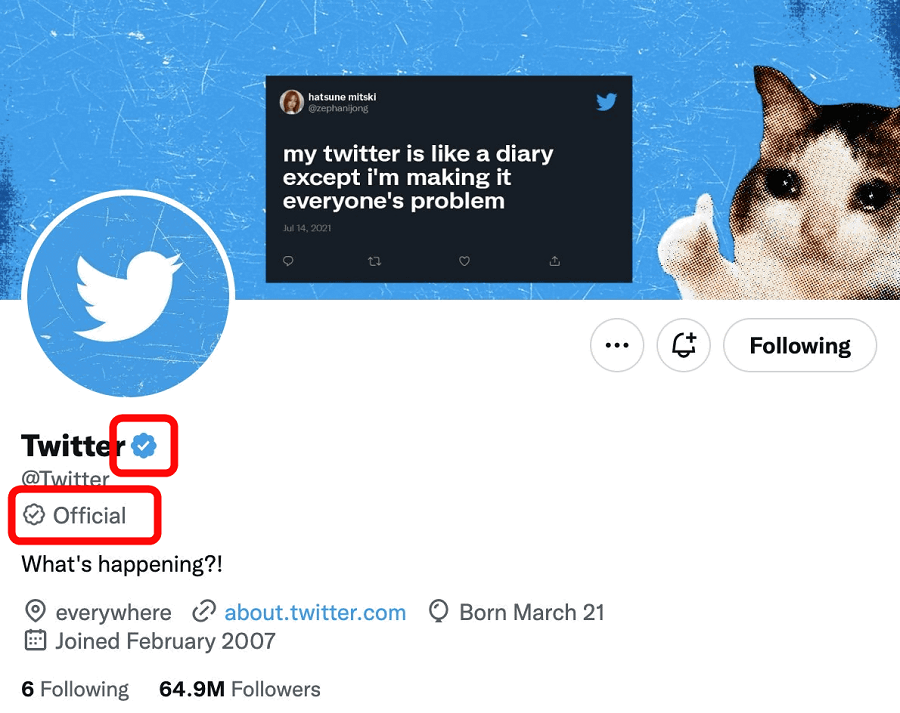
Task: Click the location pin icon beside everywhere
Action: pos(35,612)
